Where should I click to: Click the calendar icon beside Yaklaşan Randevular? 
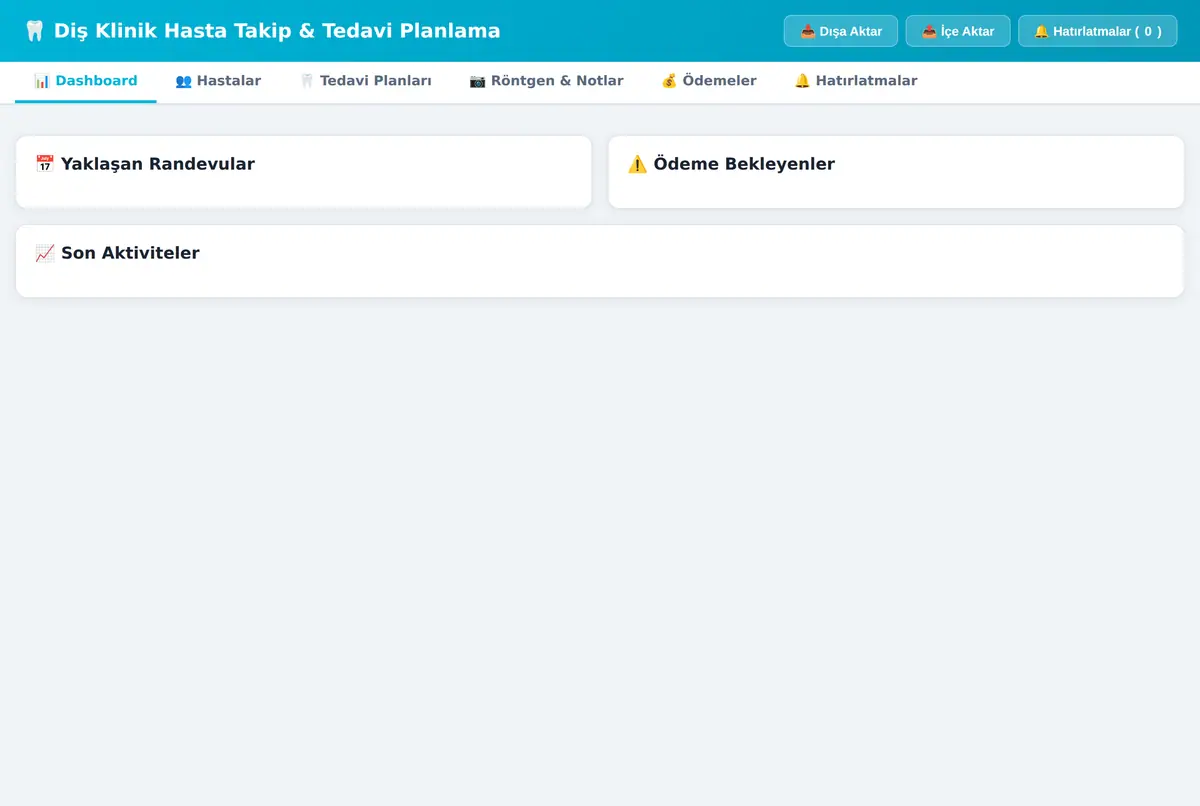click(x=45, y=164)
